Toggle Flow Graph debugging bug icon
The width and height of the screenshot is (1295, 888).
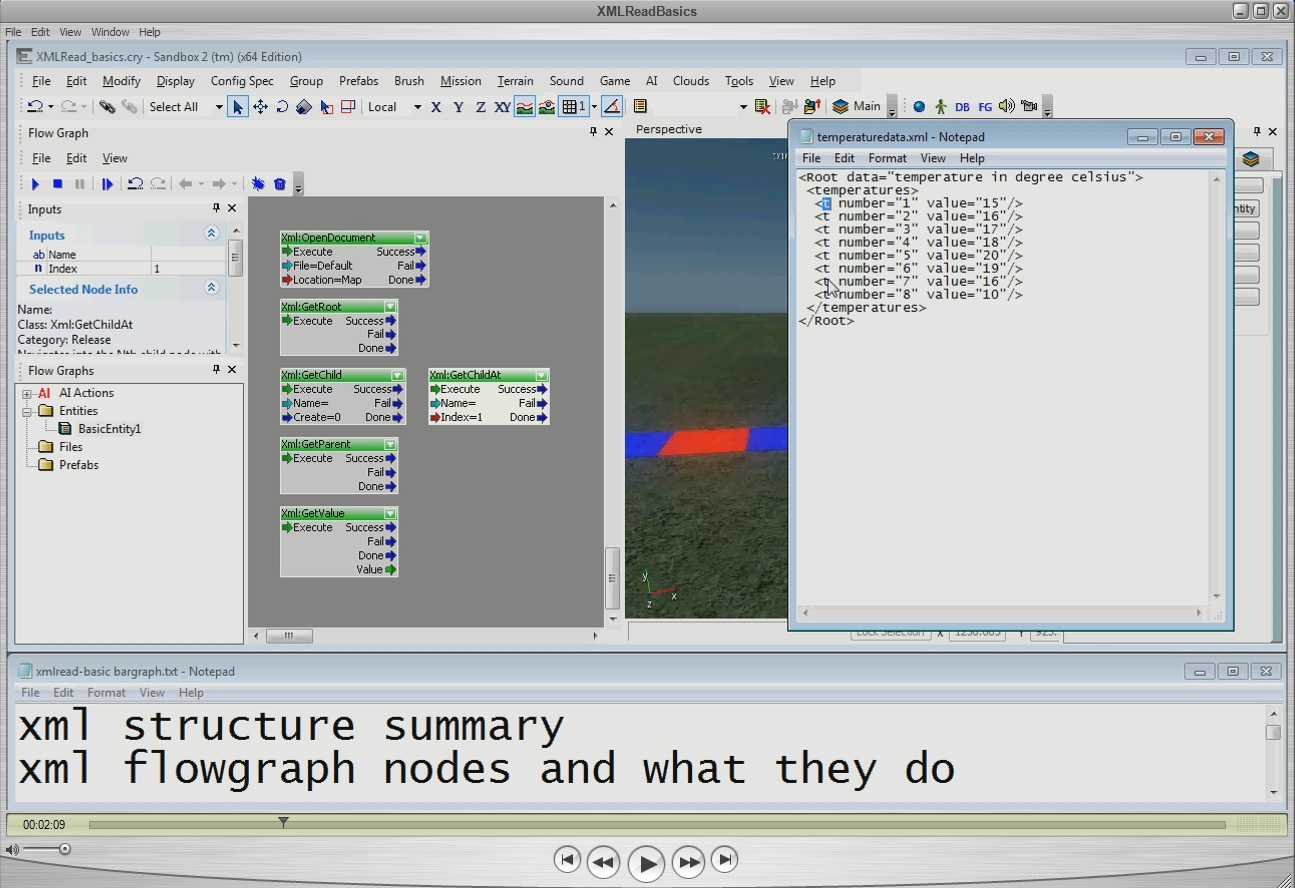click(x=258, y=184)
